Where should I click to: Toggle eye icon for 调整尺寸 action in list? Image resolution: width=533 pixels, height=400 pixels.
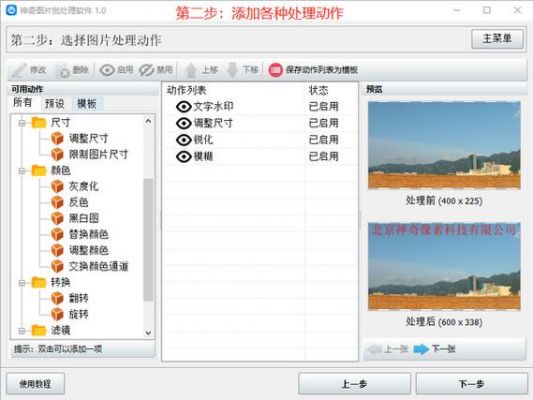[x=184, y=123]
